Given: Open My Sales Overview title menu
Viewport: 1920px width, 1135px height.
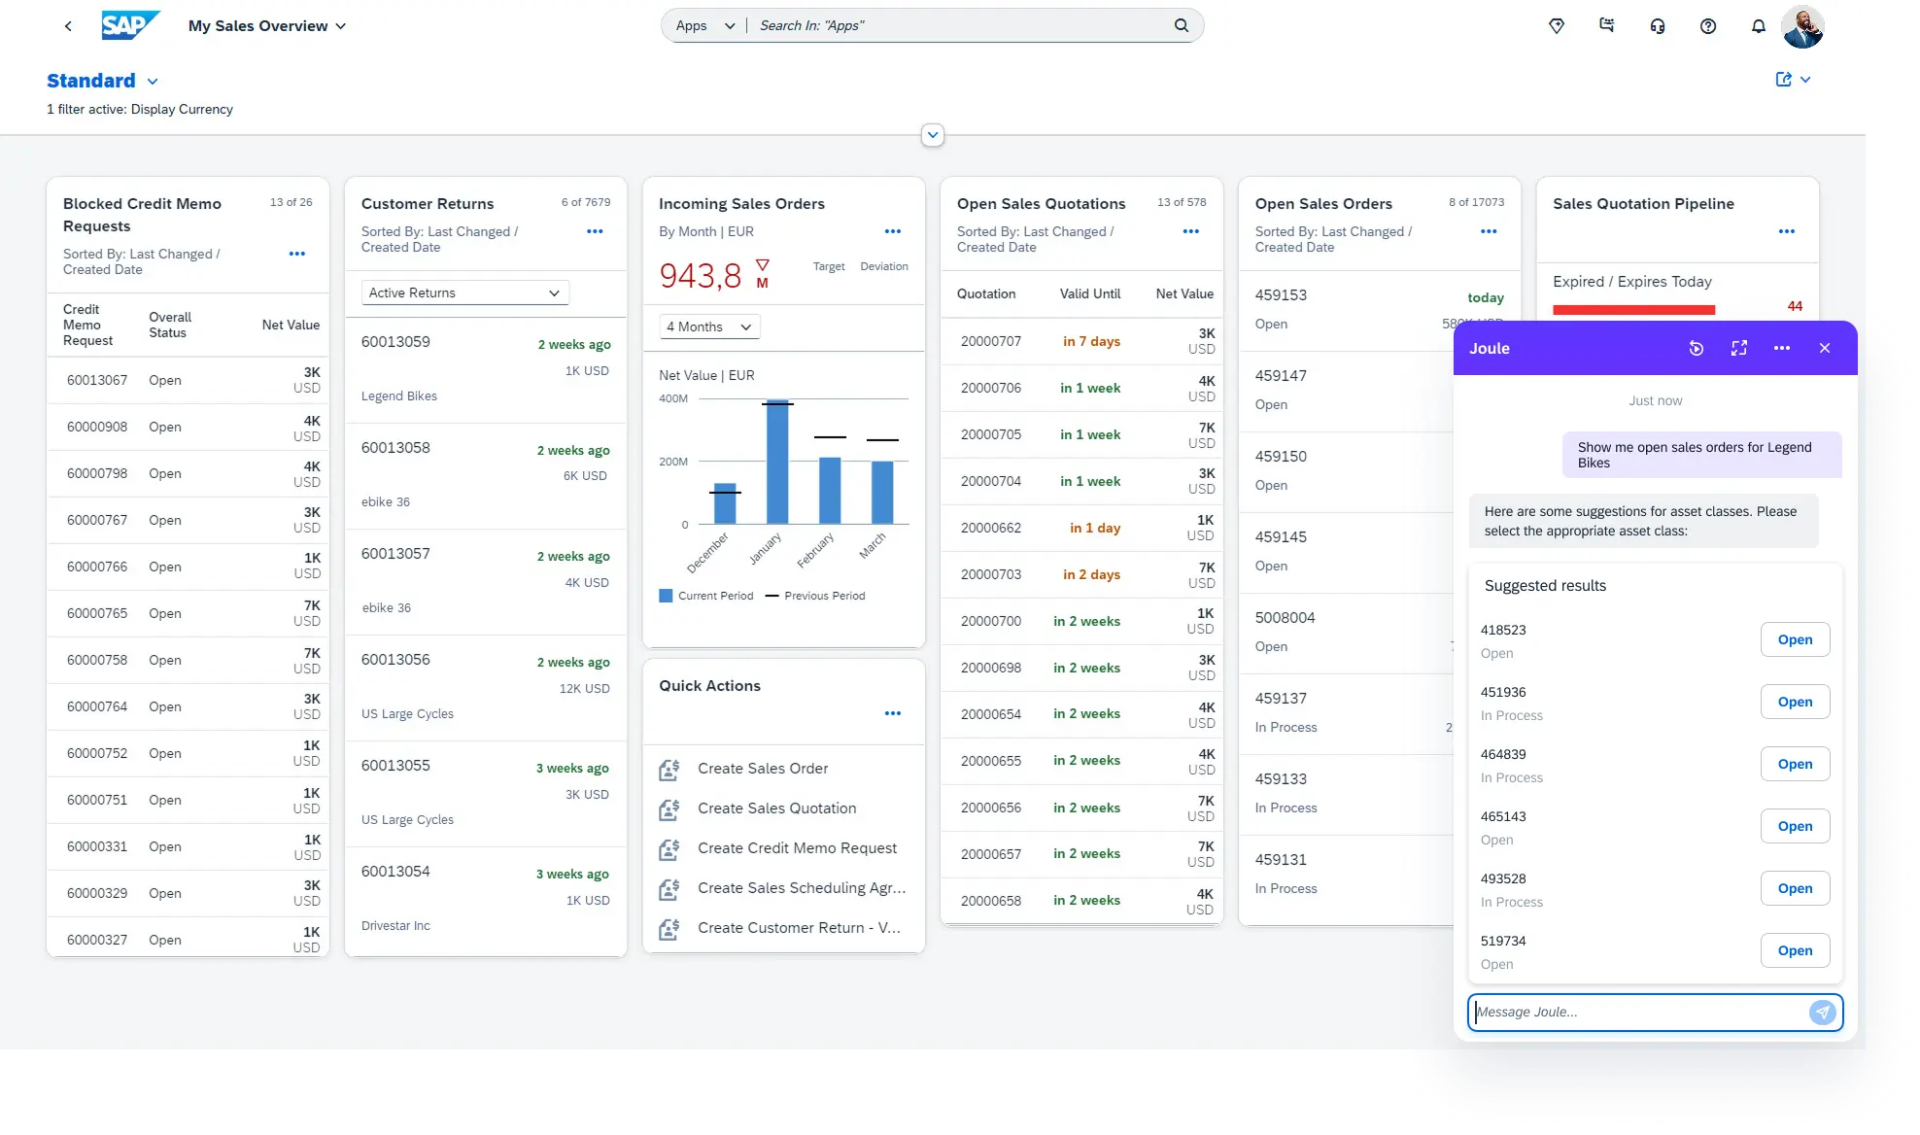Looking at the screenshot, I should [x=341, y=26].
